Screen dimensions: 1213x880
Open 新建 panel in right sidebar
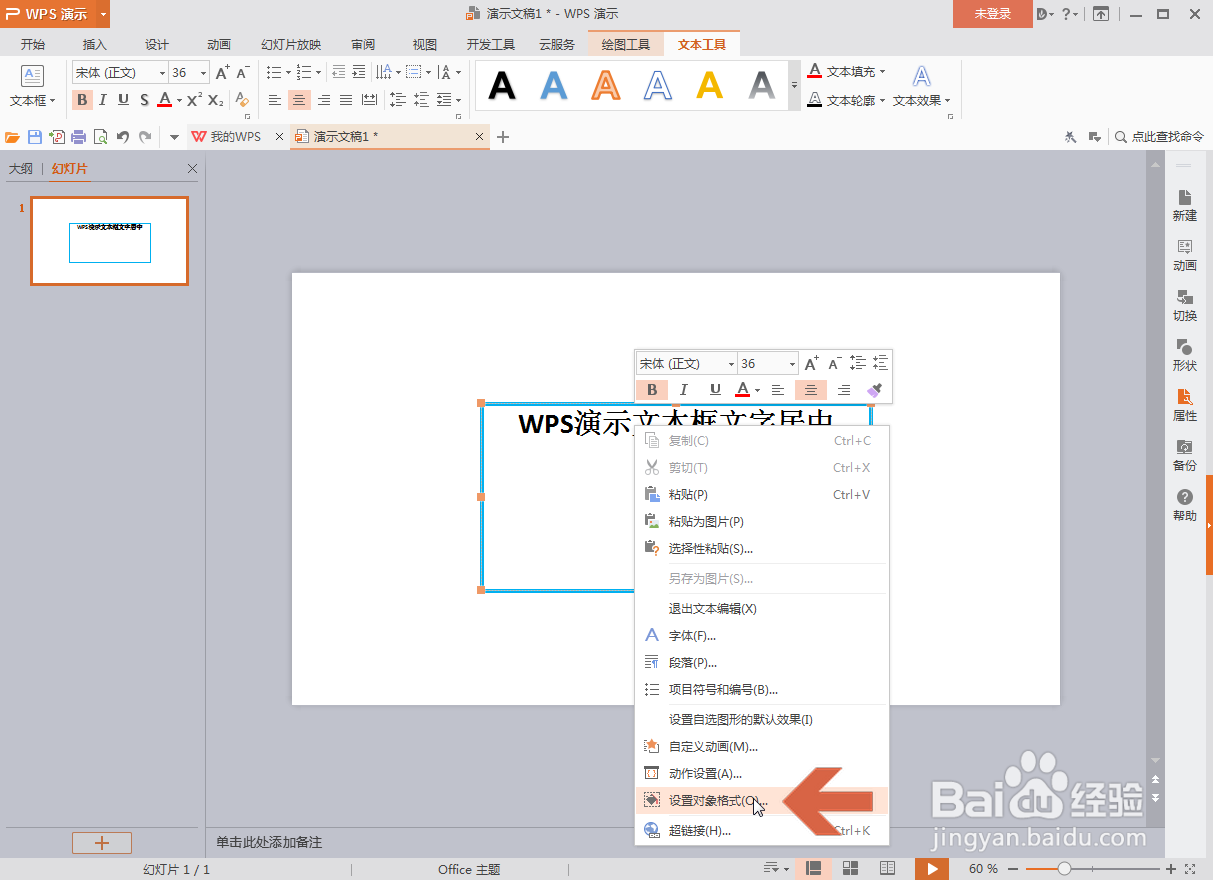[x=1185, y=205]
